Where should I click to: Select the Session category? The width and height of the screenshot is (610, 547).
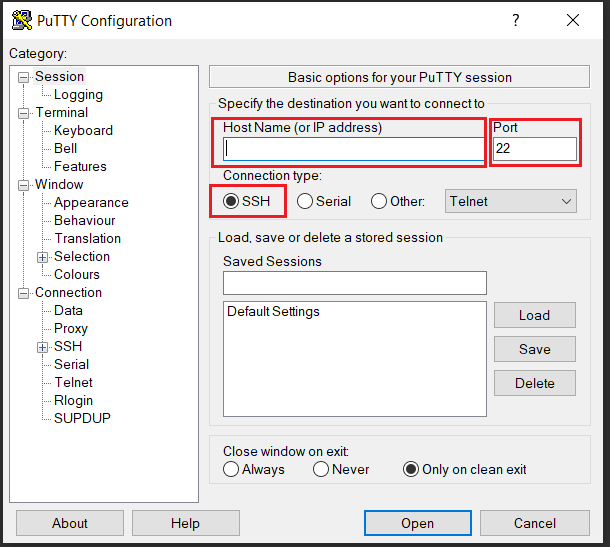pos(60,77)
